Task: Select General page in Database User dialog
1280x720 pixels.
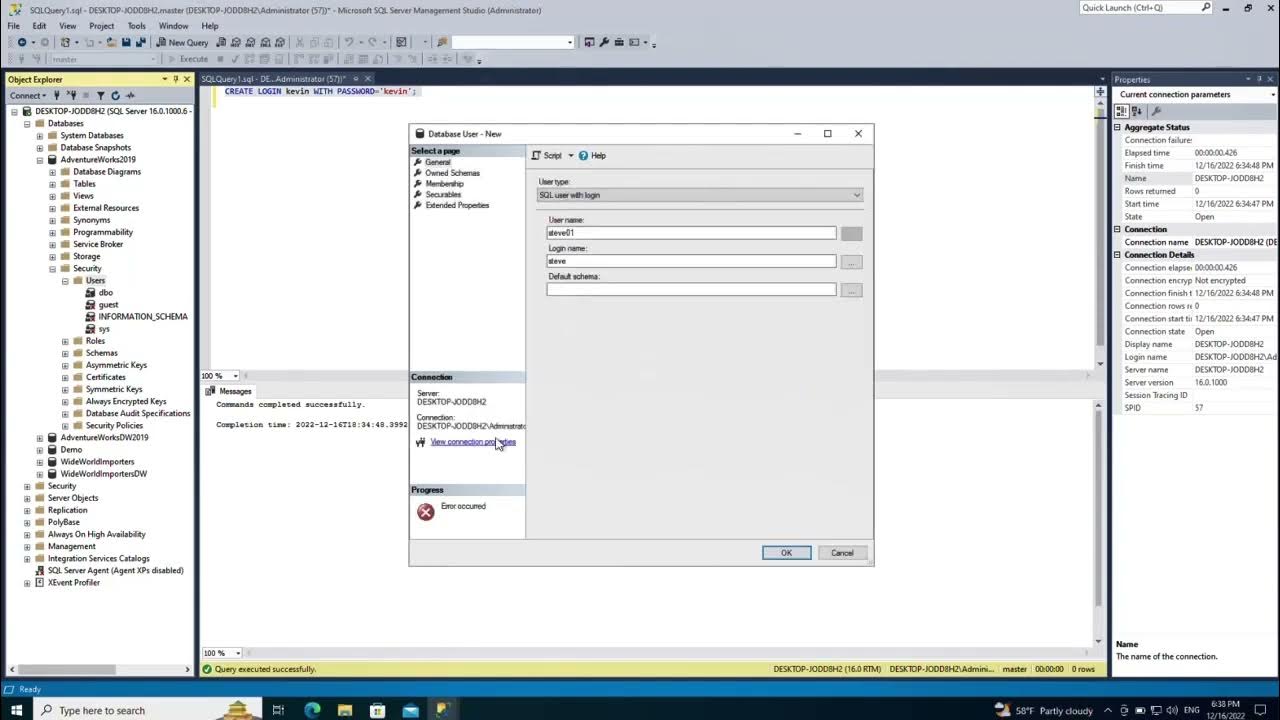Action: click(437, 162)
